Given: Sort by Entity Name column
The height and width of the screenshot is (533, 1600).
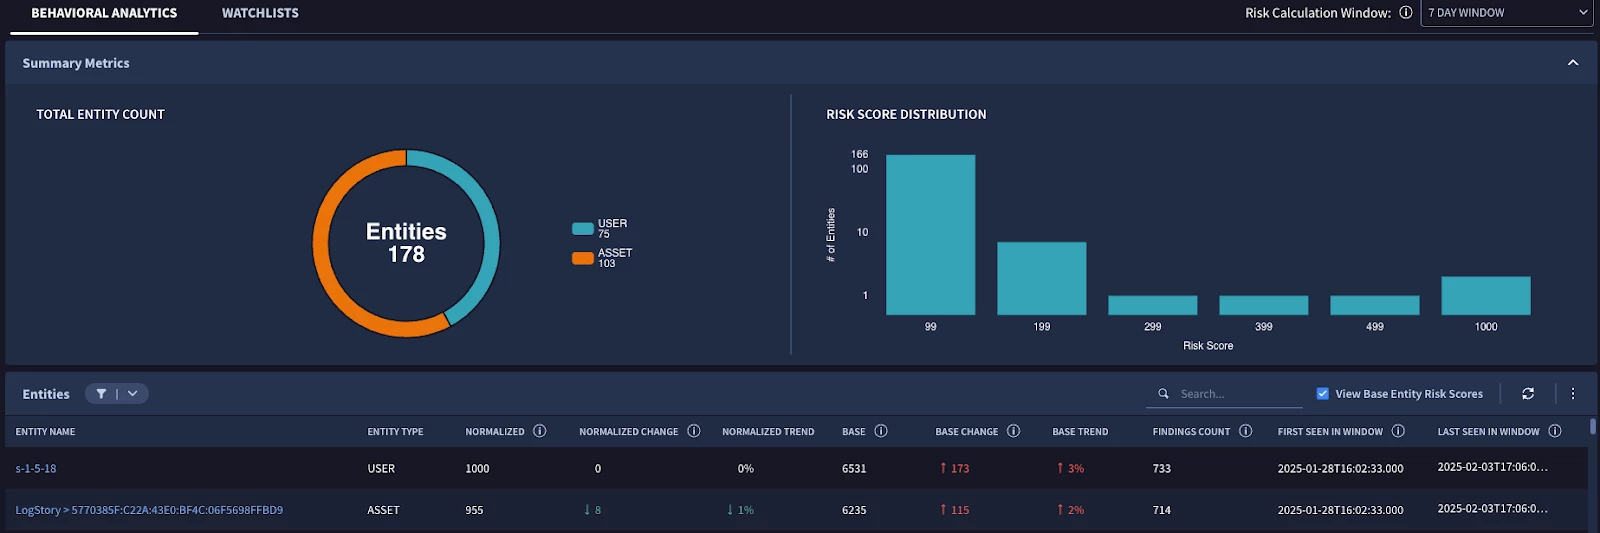Looking at the screenshot, I should tap(45, 432).
